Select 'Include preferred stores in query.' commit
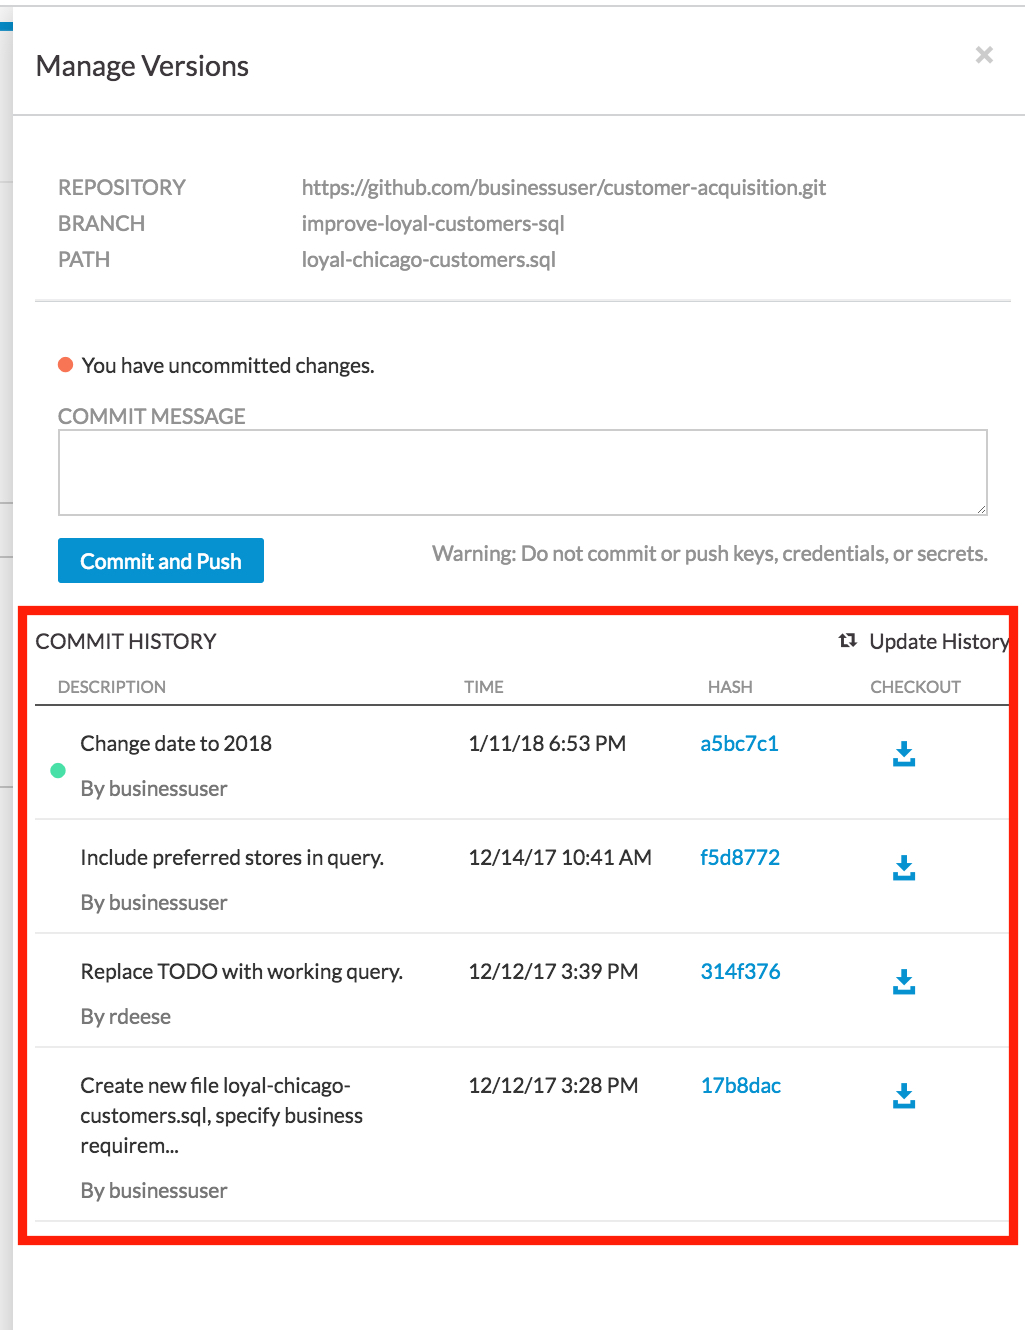This screenshot has width=1025, height=1330. tap(232, 858)
